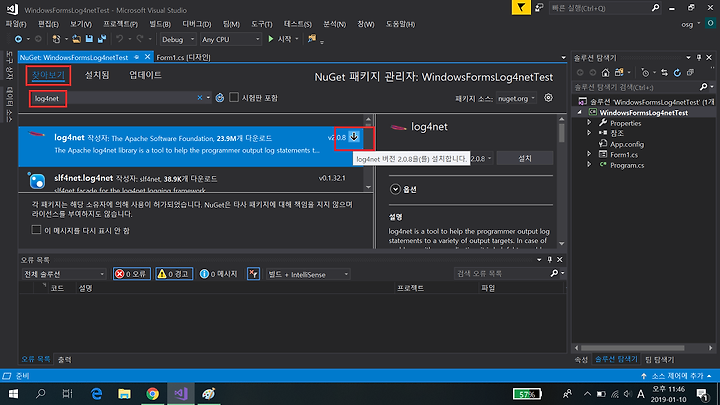The width and height of the screenshot is (720, 405).
Task: Open NuGet settings gear icon
Action: click(548, 98)
